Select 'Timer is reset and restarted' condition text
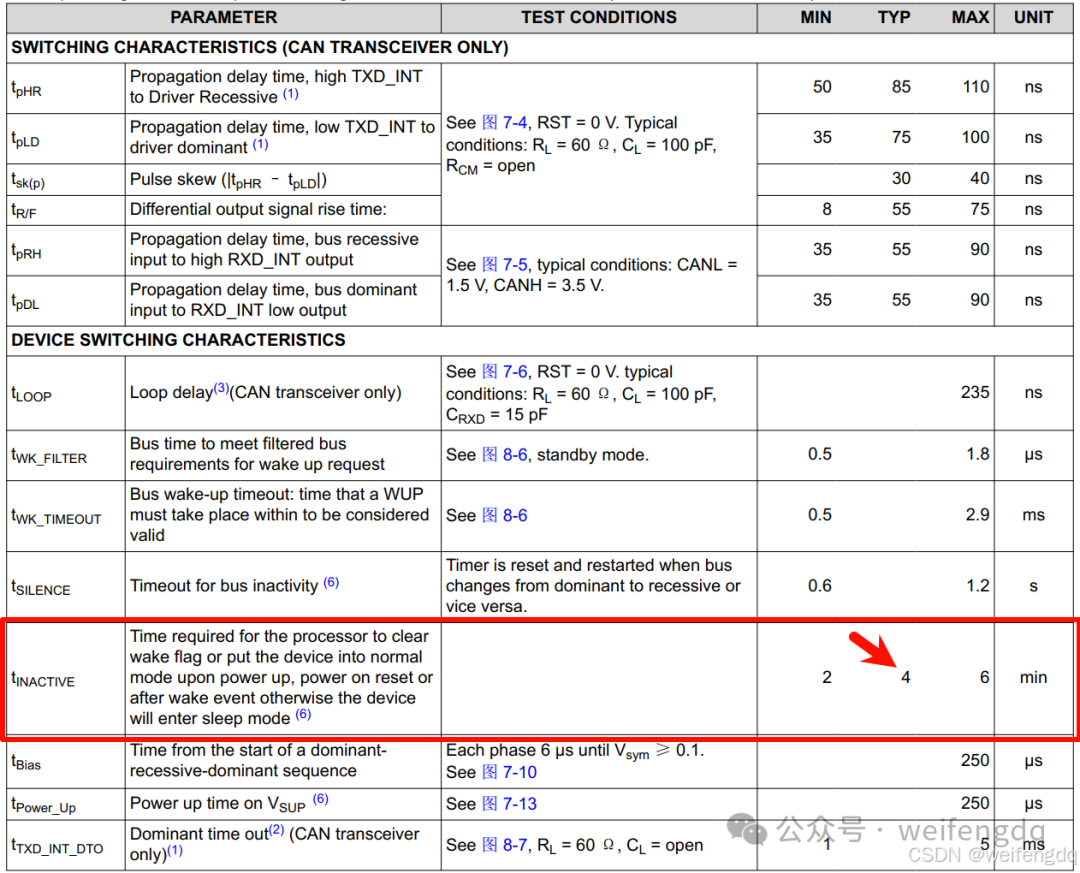 593,586
